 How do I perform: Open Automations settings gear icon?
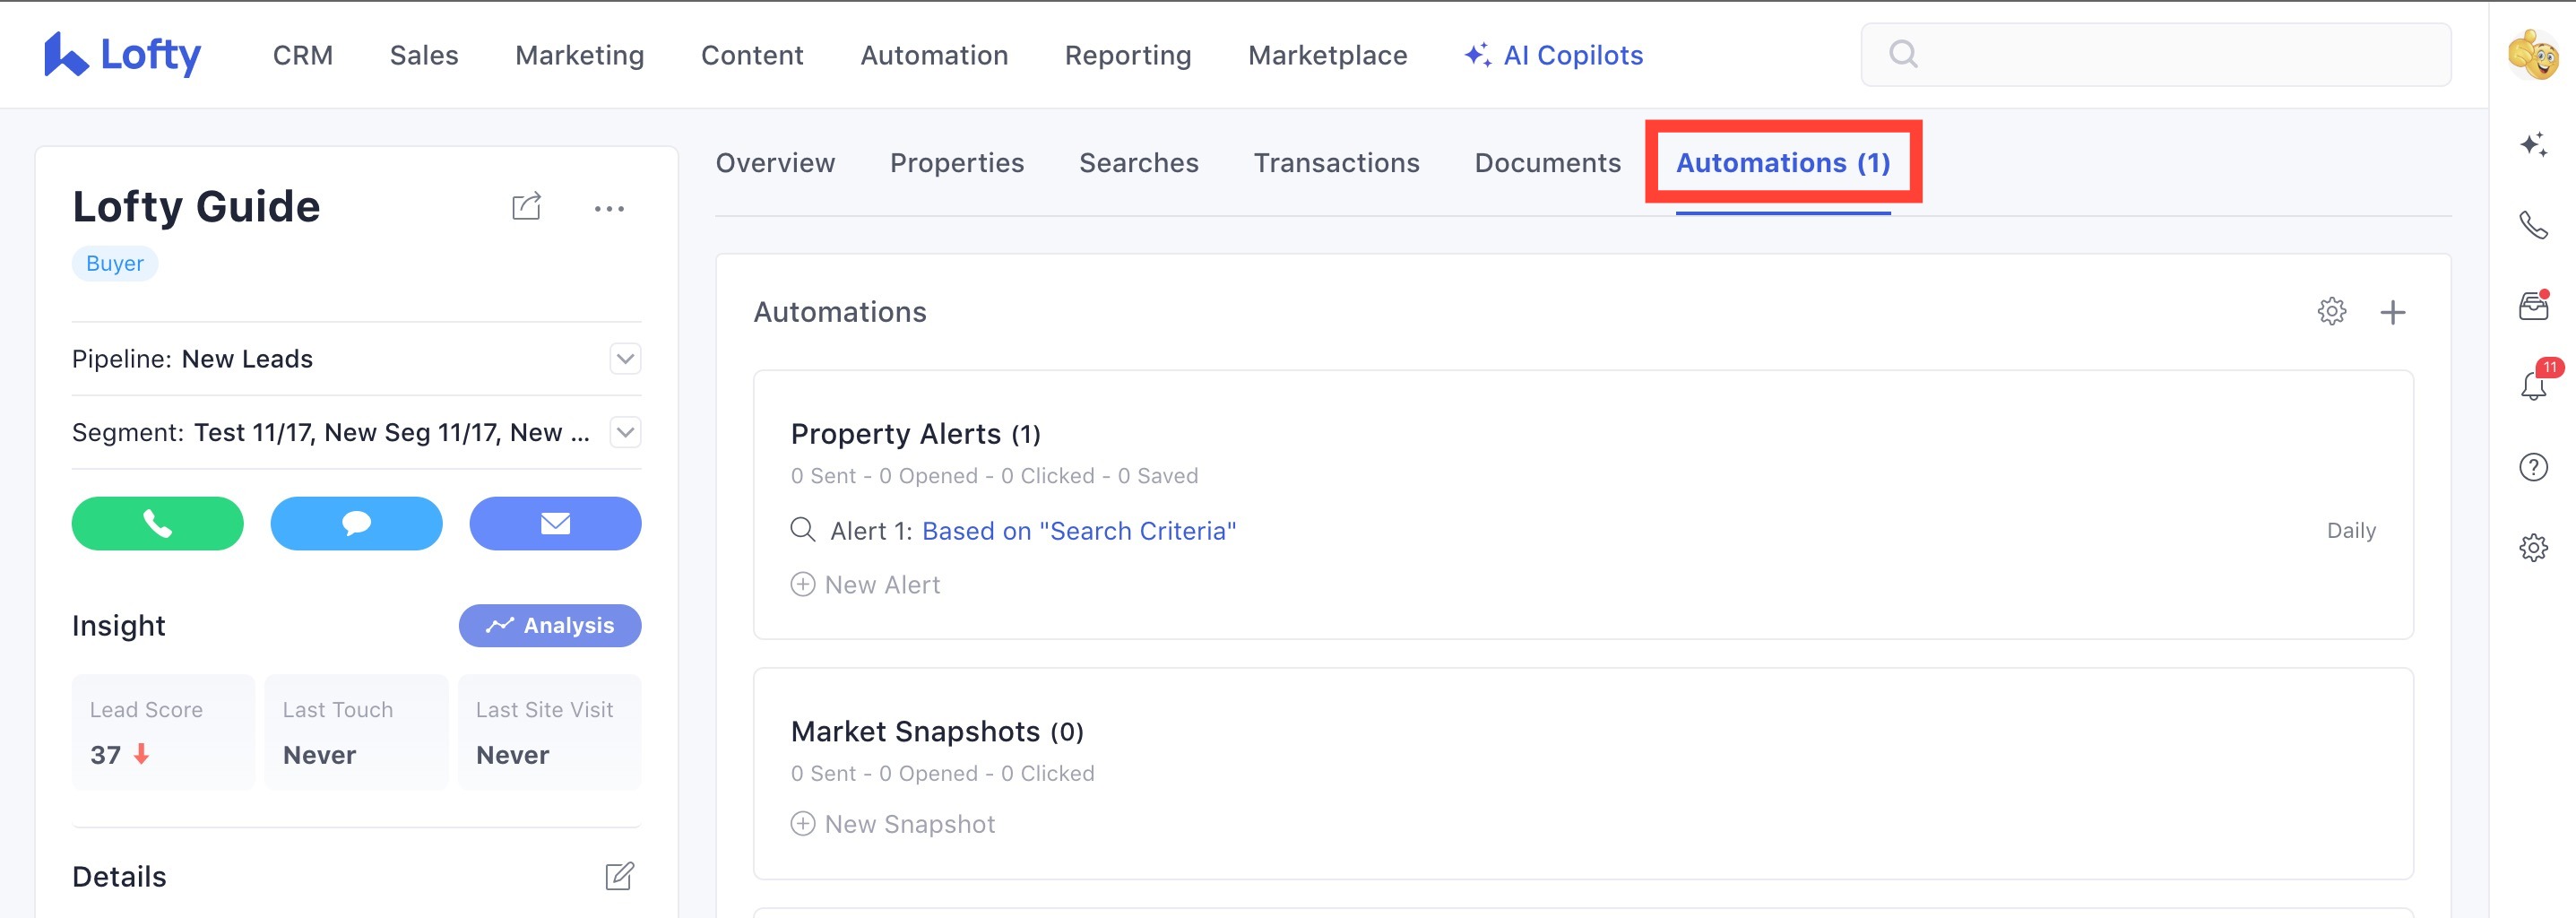pos(2331,312)
